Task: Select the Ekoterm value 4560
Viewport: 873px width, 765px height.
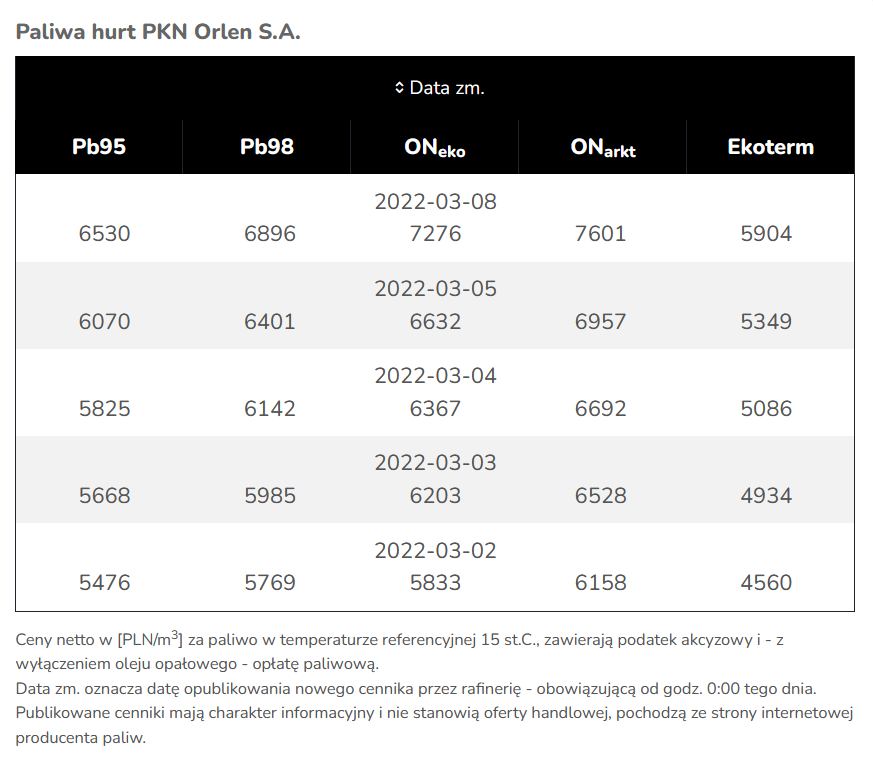Action: point(766,583)
